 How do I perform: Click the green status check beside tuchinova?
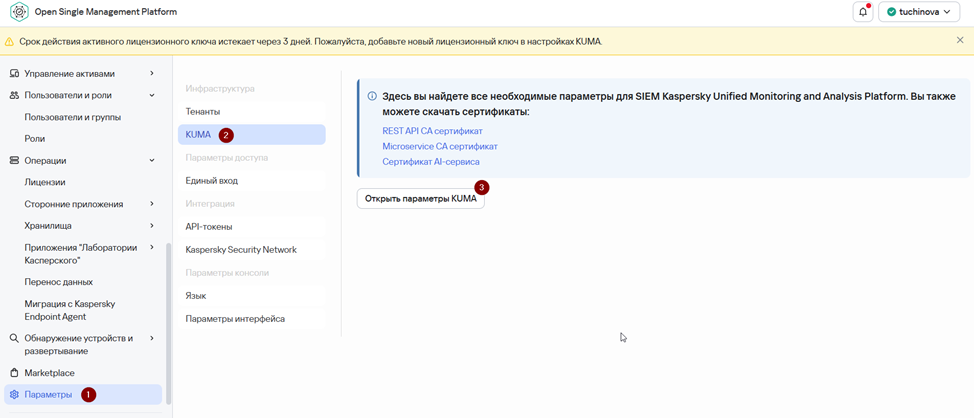tap(891, 12)
